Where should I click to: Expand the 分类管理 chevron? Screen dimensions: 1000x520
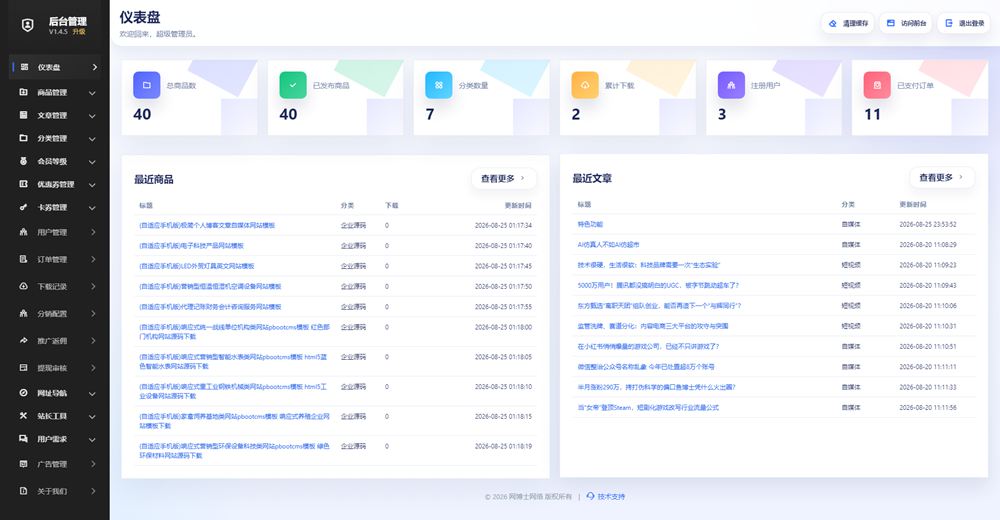point(92,139)
